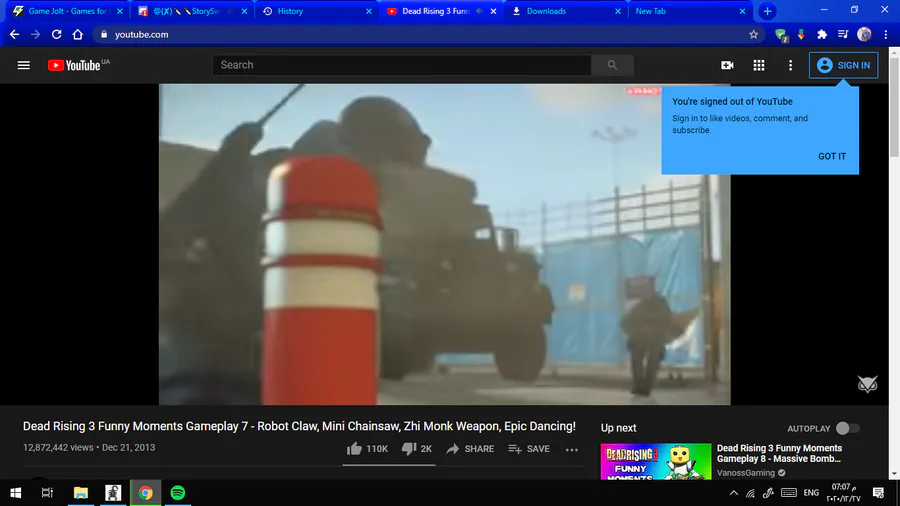Open the media control icon

(843, 34)
